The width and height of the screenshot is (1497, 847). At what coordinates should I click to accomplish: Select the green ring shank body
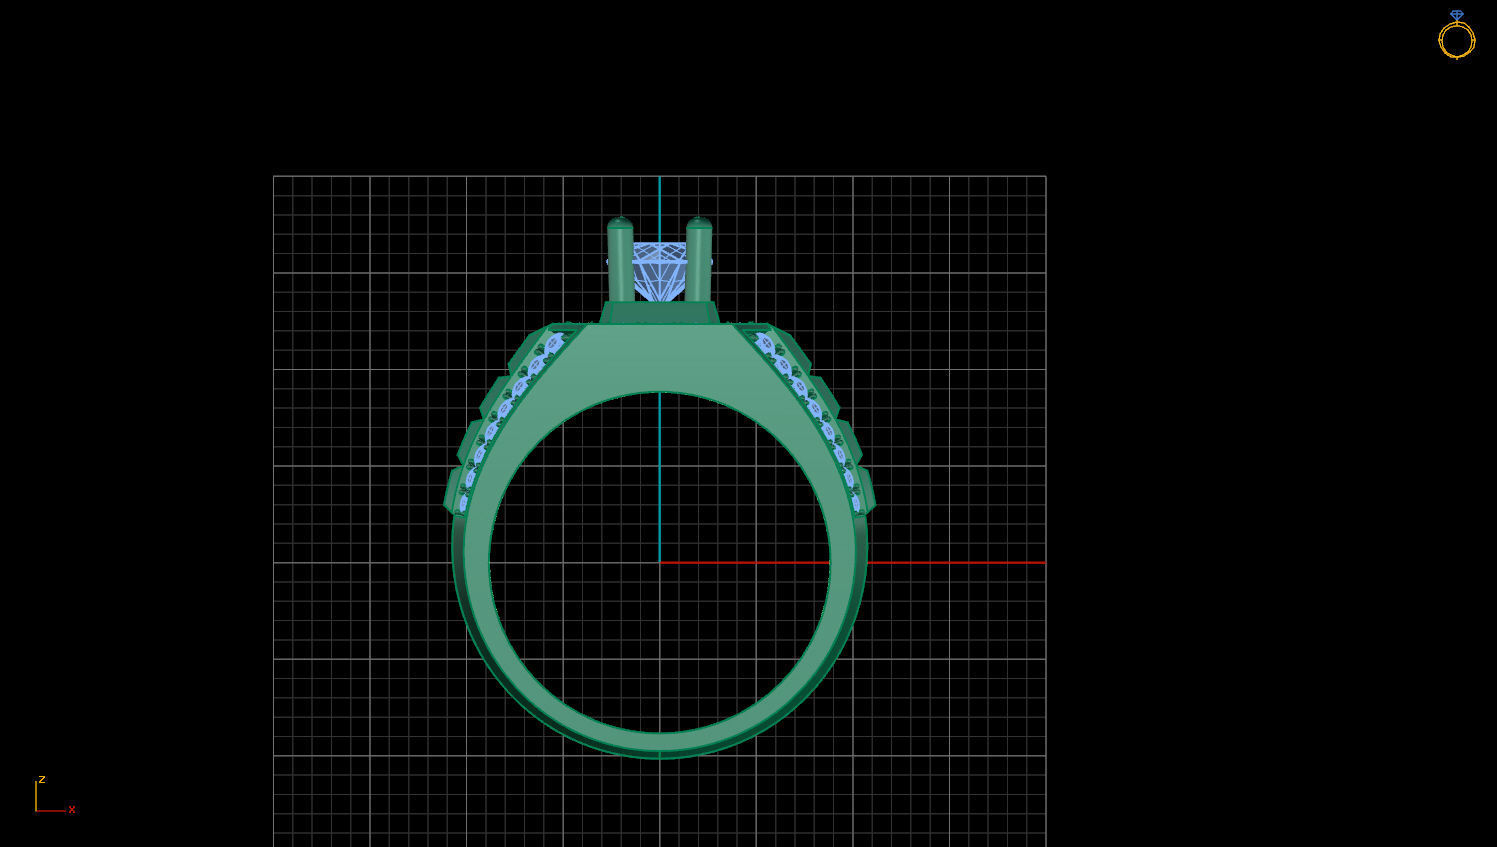(659, 740)
